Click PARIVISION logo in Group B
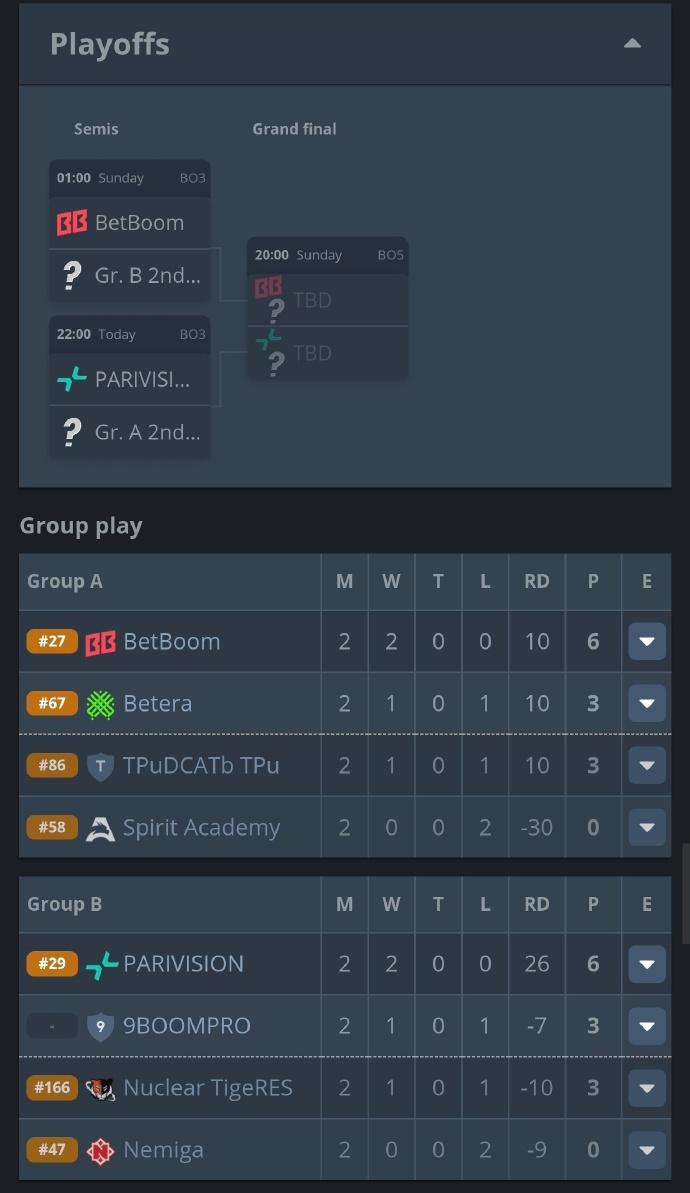690x1193 pixels. pos(102,964)
